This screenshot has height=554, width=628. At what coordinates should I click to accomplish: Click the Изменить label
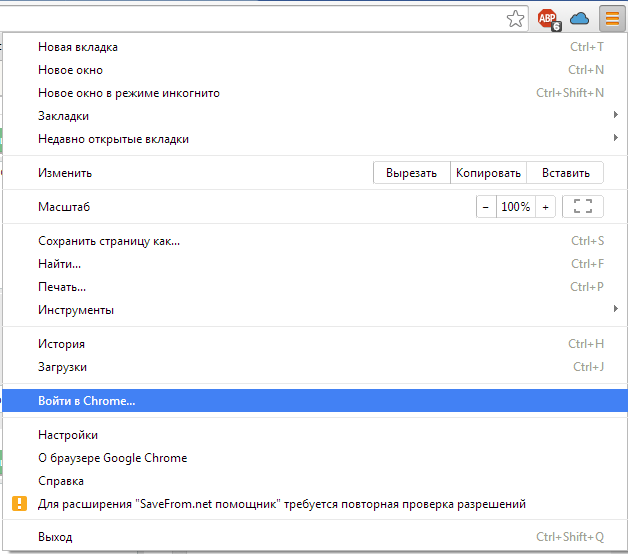65,173
